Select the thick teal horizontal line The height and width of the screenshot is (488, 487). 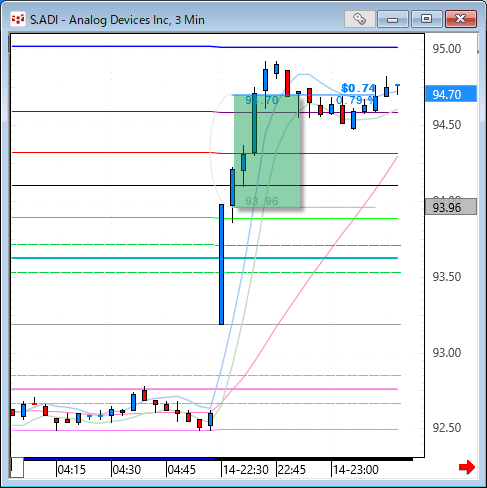point(205,258)
